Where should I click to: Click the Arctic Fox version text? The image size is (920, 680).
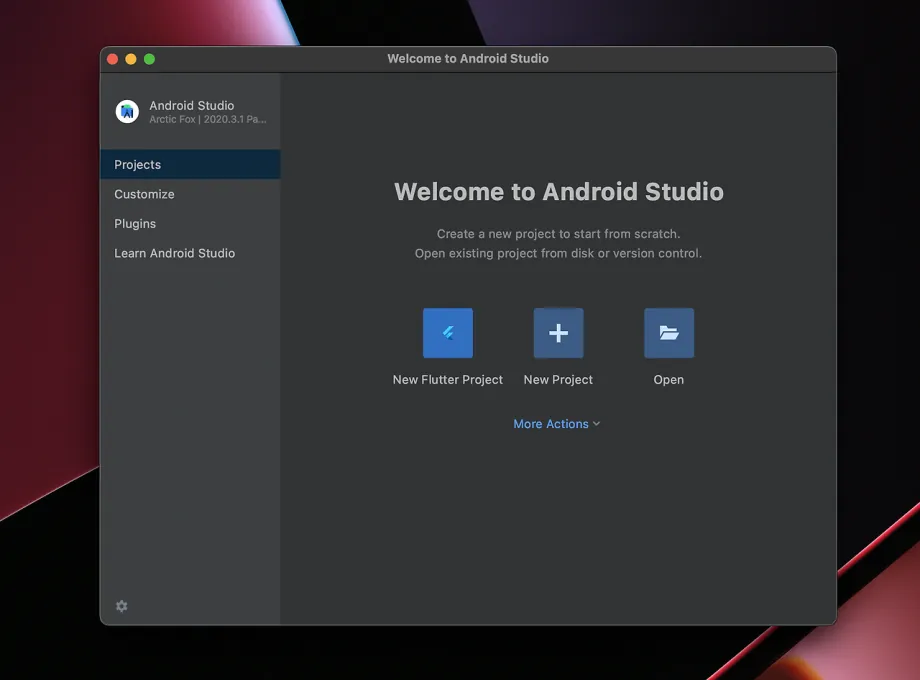[x=208, y=119]
